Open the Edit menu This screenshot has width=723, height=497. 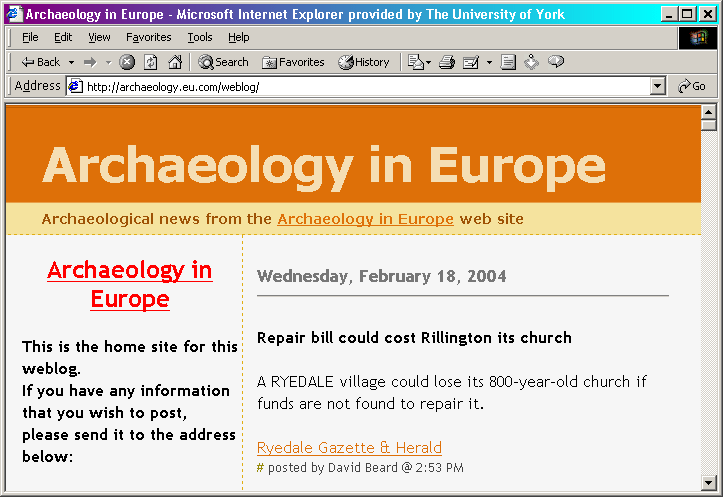click(x=63, y=37)
